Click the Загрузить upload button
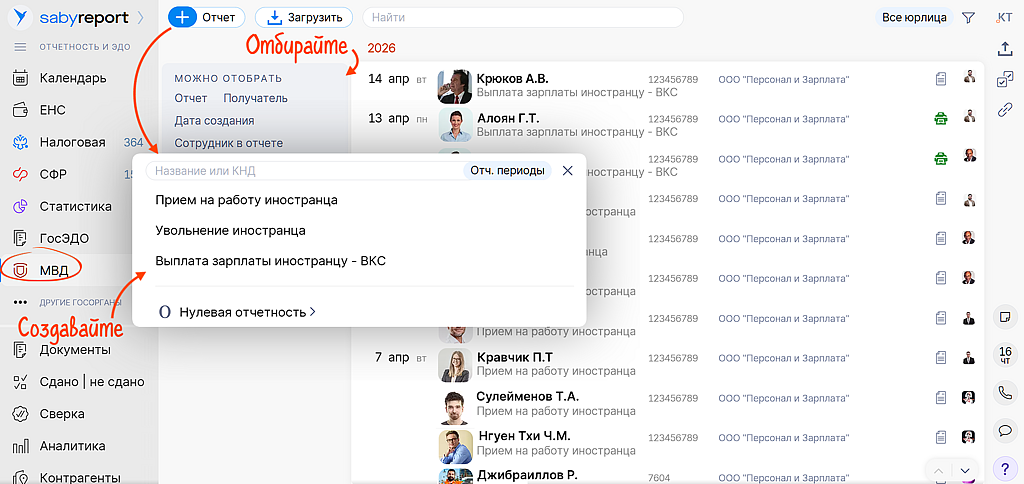The height and width of the screenshot is (484, 1024). pos(304,17)
